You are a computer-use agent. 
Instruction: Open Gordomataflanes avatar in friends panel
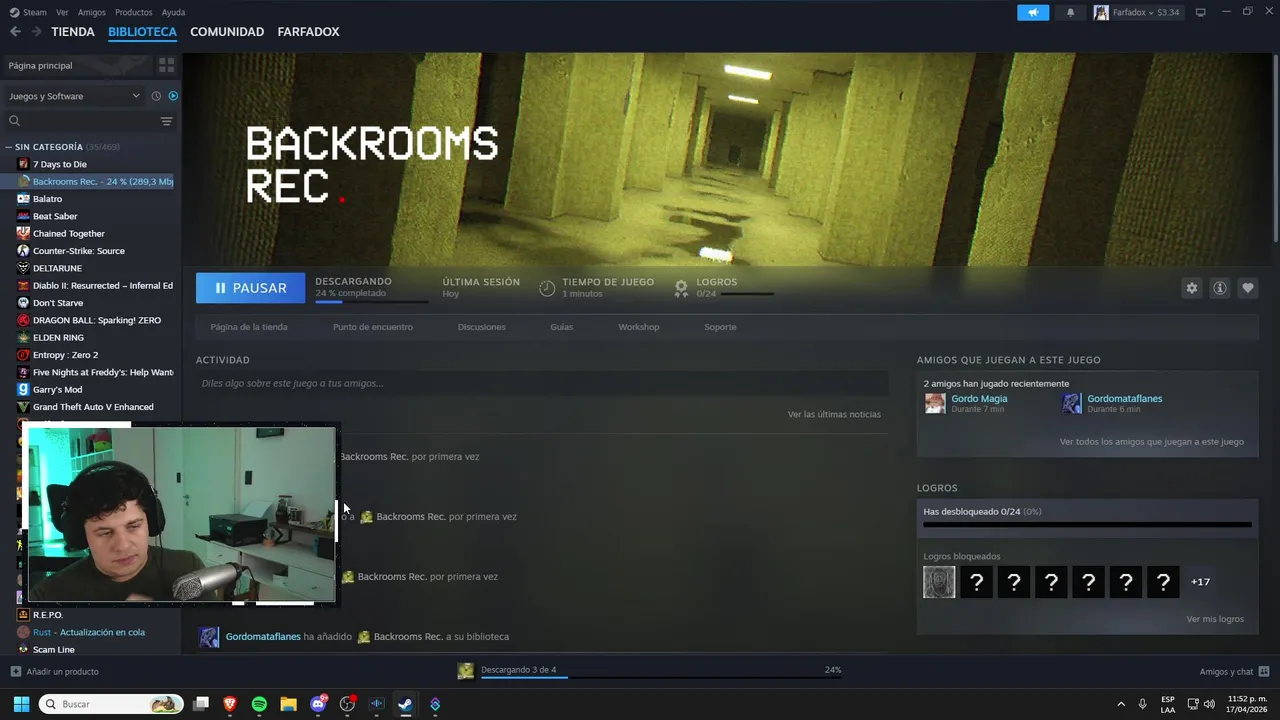point(1071,403)
